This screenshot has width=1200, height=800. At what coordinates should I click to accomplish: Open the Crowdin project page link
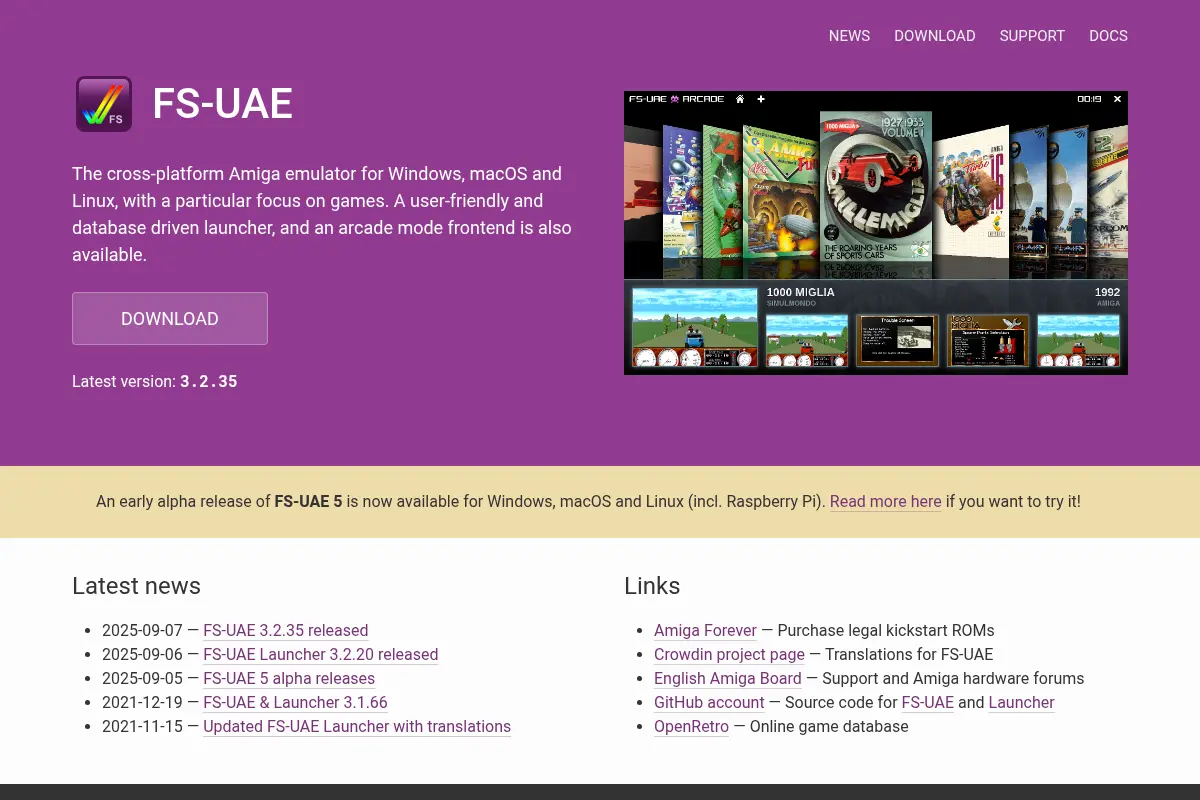729,655
